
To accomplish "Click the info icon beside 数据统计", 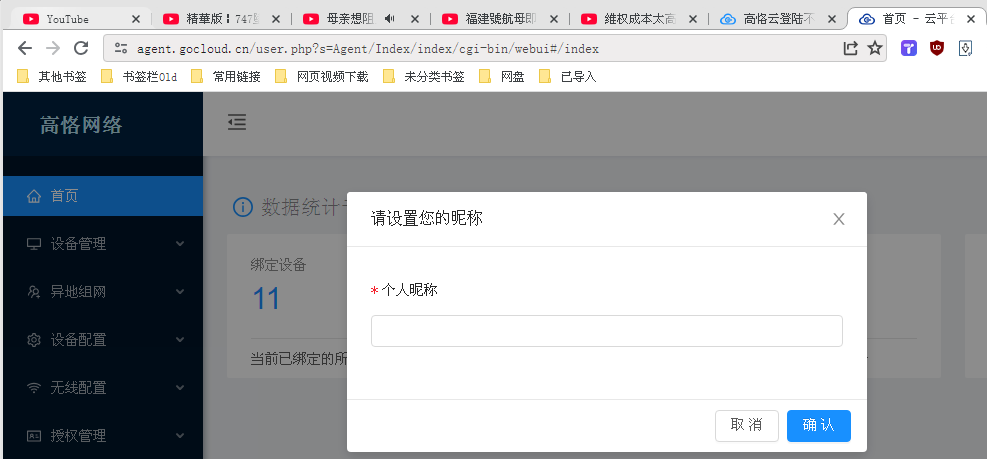I will (x=243, y=207).
